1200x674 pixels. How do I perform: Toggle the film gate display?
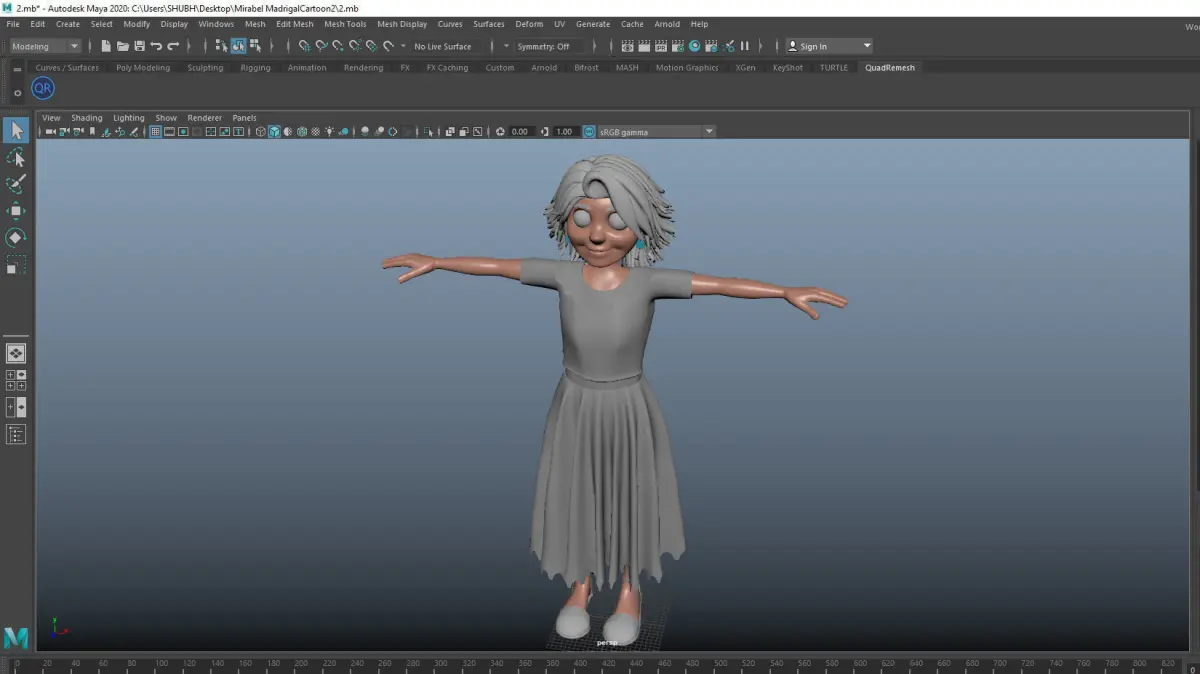coord(169,131)
